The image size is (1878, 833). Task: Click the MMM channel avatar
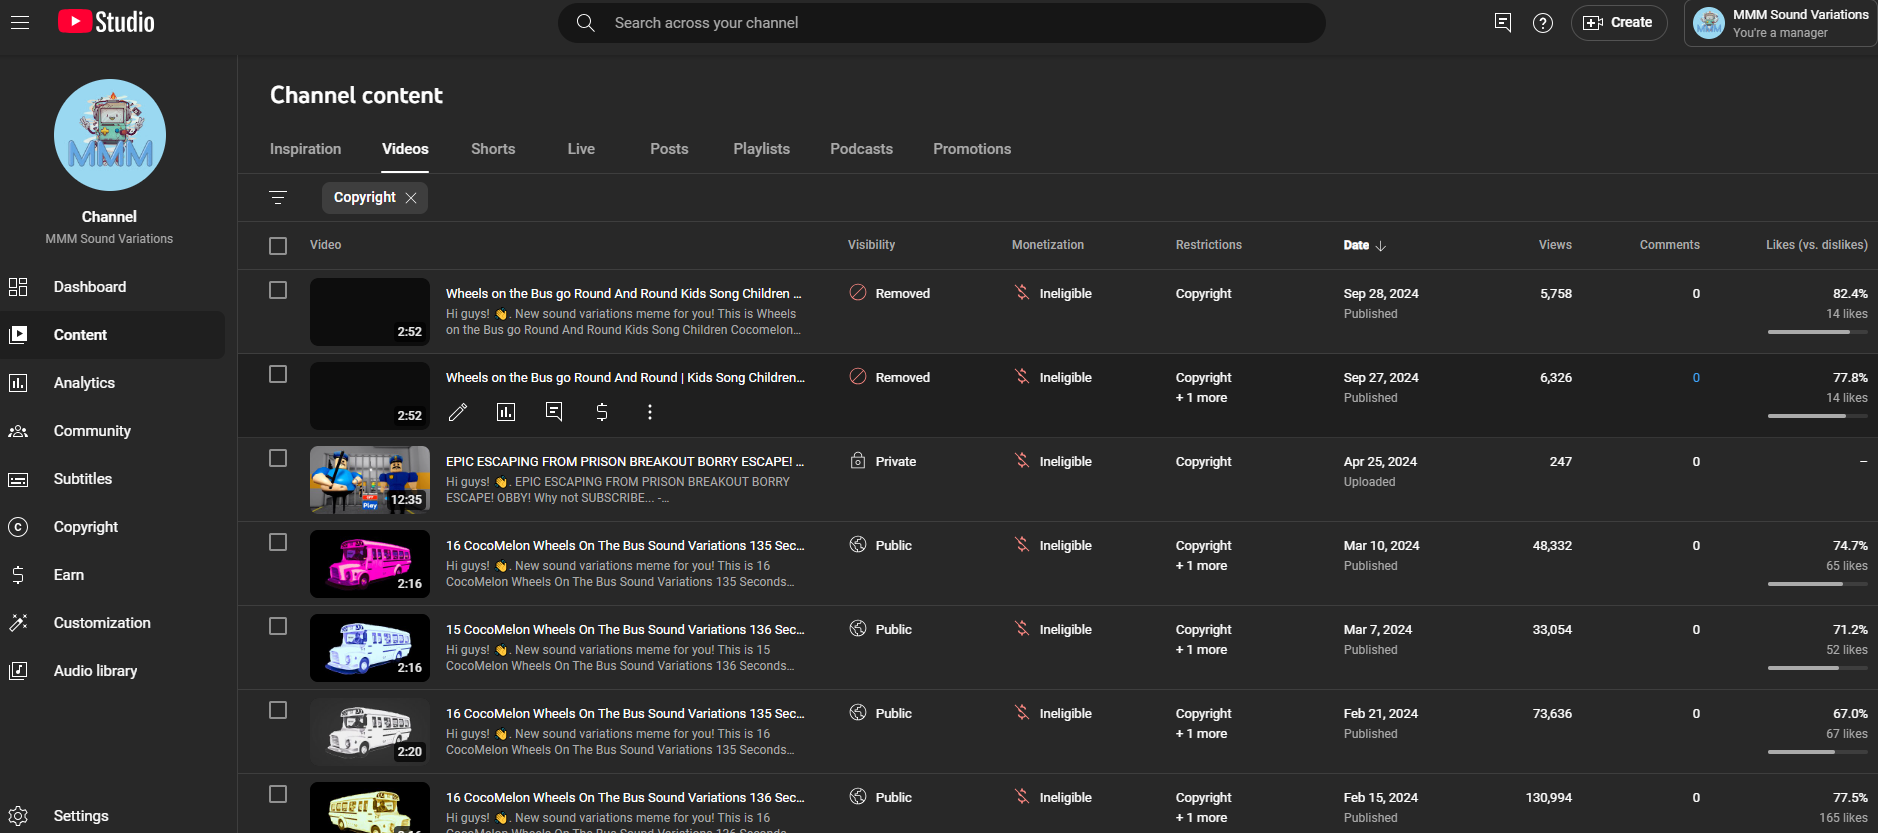coord(110,135)
